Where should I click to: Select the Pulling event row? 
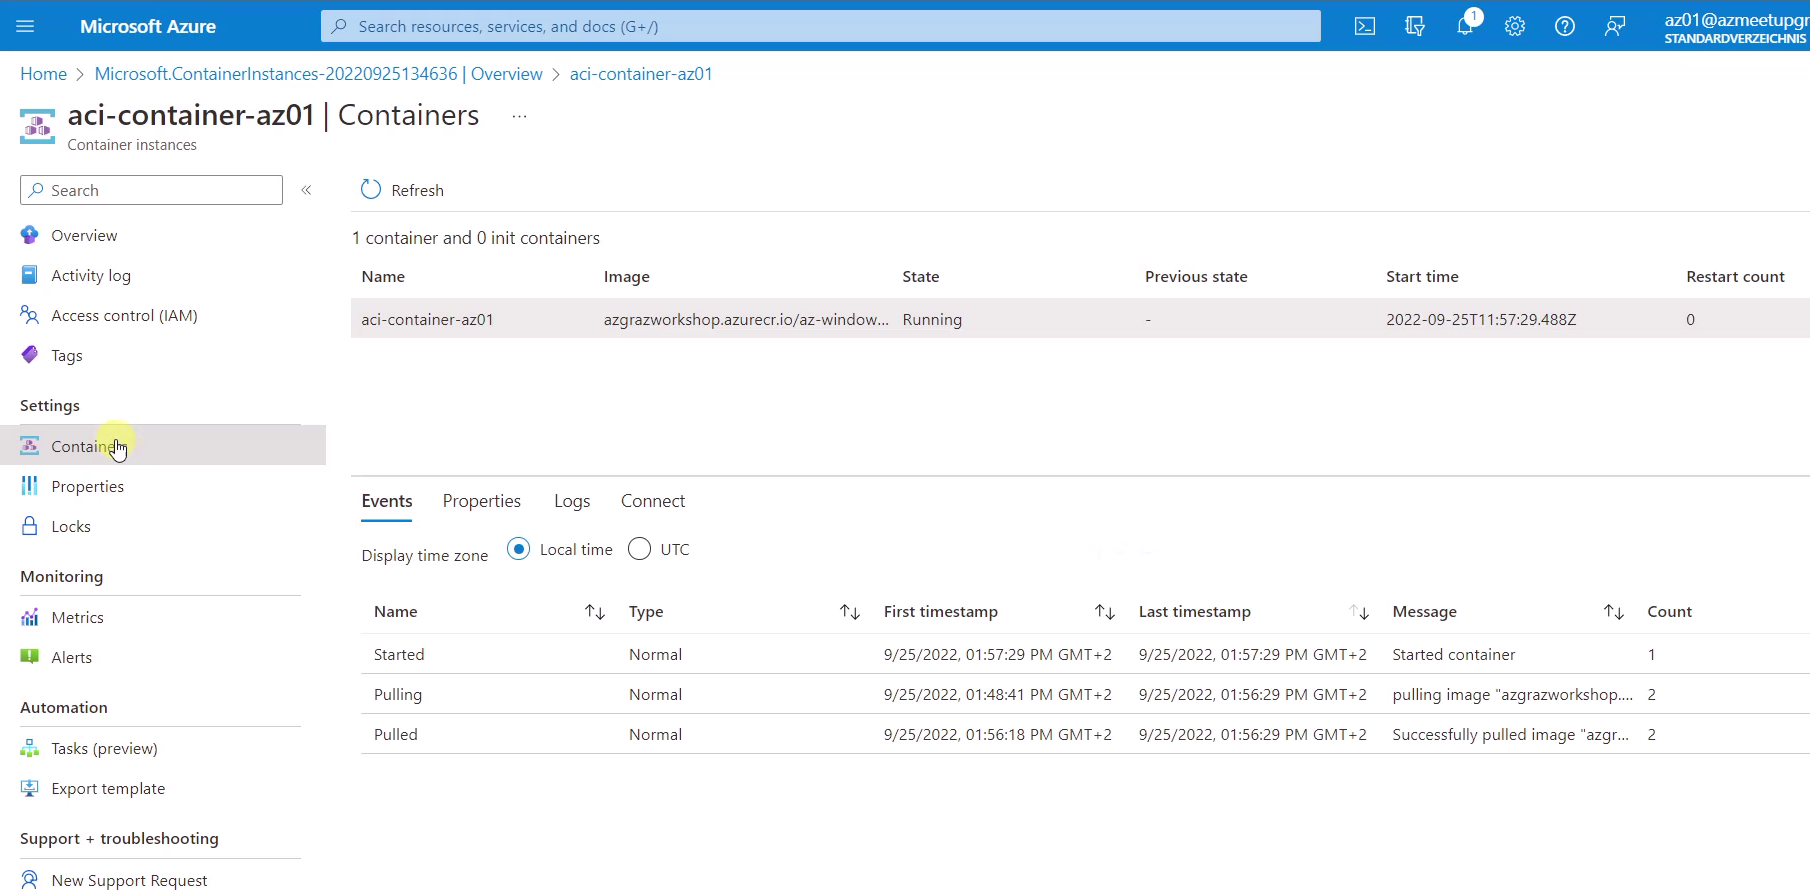click(x=1085, y=694)
